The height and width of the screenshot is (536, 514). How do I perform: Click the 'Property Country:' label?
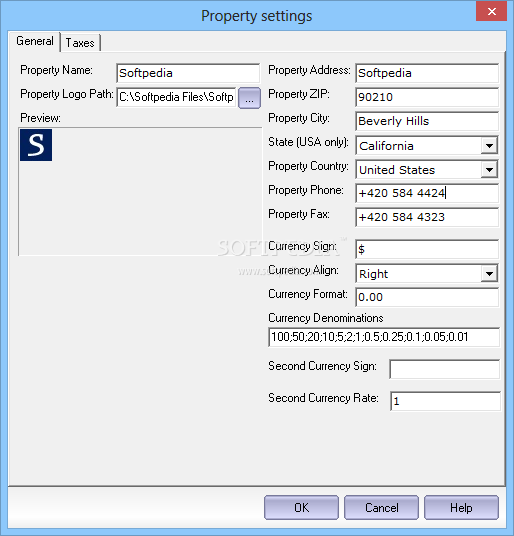pos(308,166)
